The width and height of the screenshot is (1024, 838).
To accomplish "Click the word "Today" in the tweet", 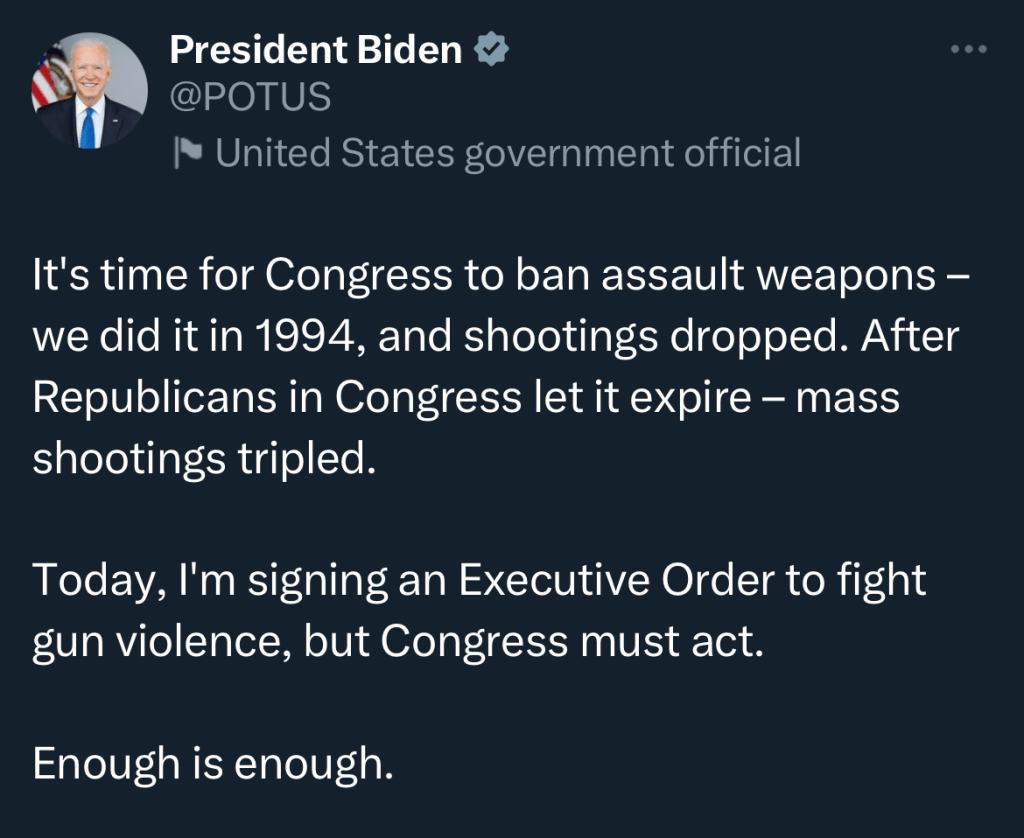I will pos(89,580).
